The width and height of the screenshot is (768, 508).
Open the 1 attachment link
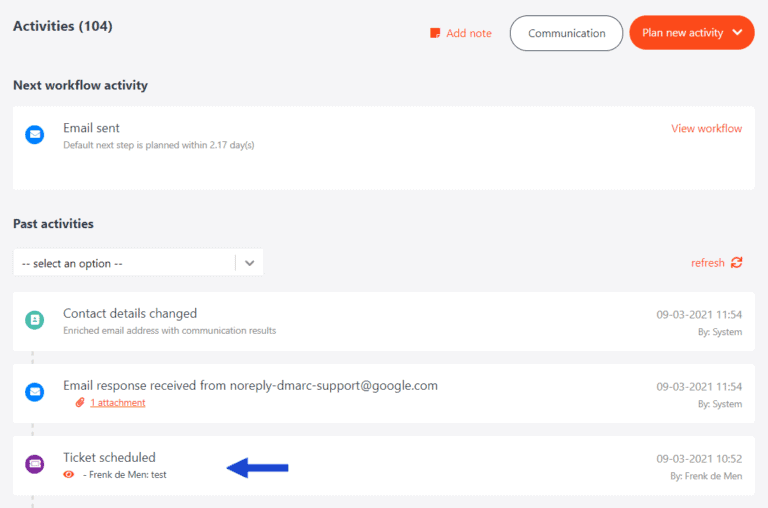coord(117,403)
